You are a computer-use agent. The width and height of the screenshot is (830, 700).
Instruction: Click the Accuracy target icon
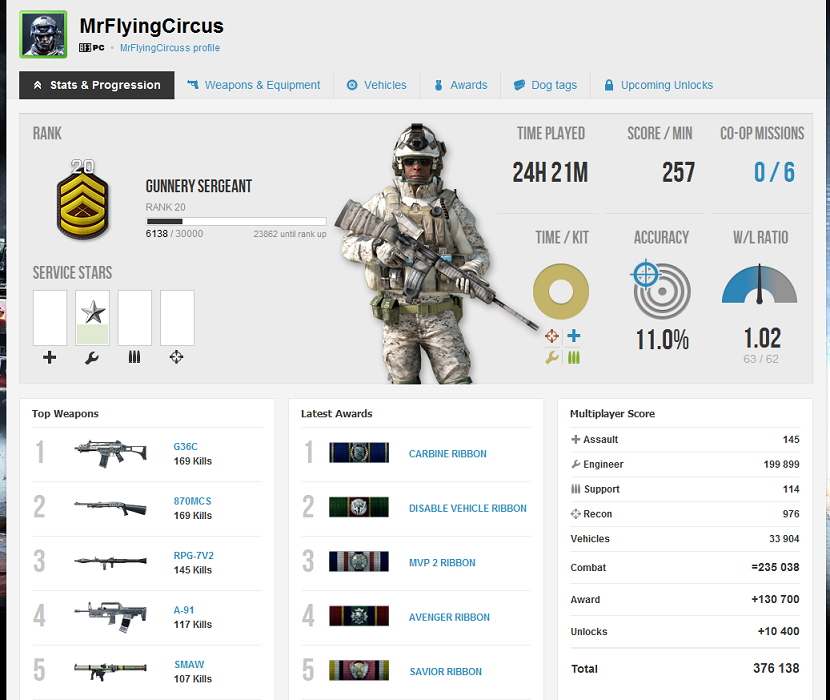coord(660,289)
